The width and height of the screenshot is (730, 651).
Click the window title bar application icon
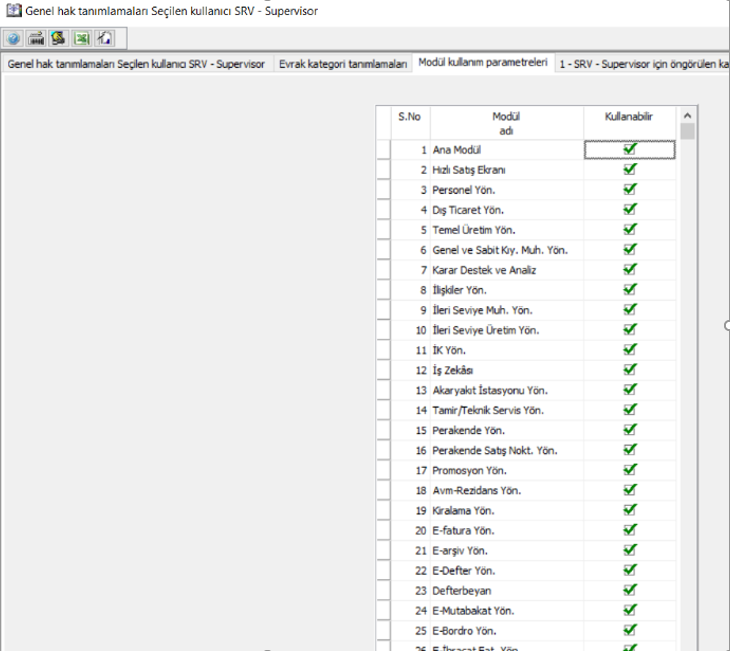pos(11,10)
